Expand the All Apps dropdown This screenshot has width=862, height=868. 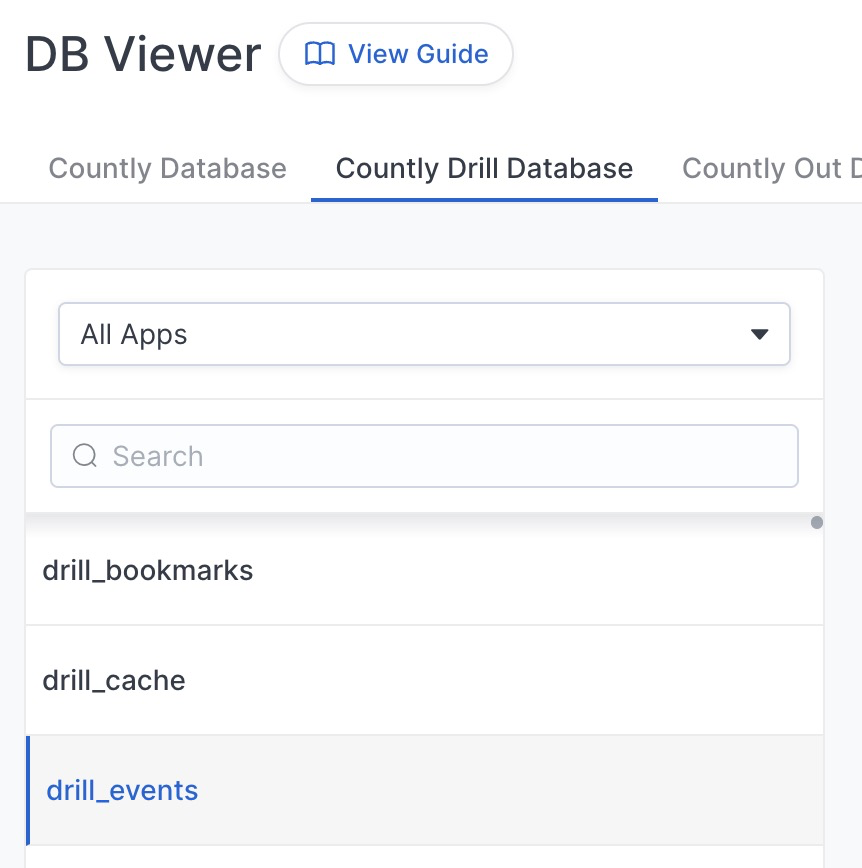424,334
